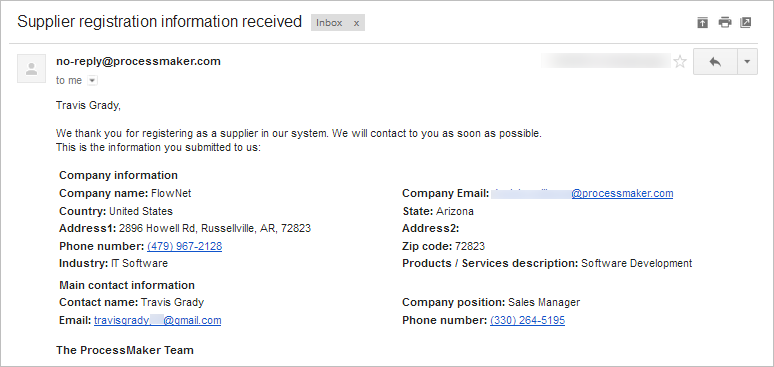774x367 pixels.
Task: Open the more options dropdown beside reply
Action: [747, 62]
